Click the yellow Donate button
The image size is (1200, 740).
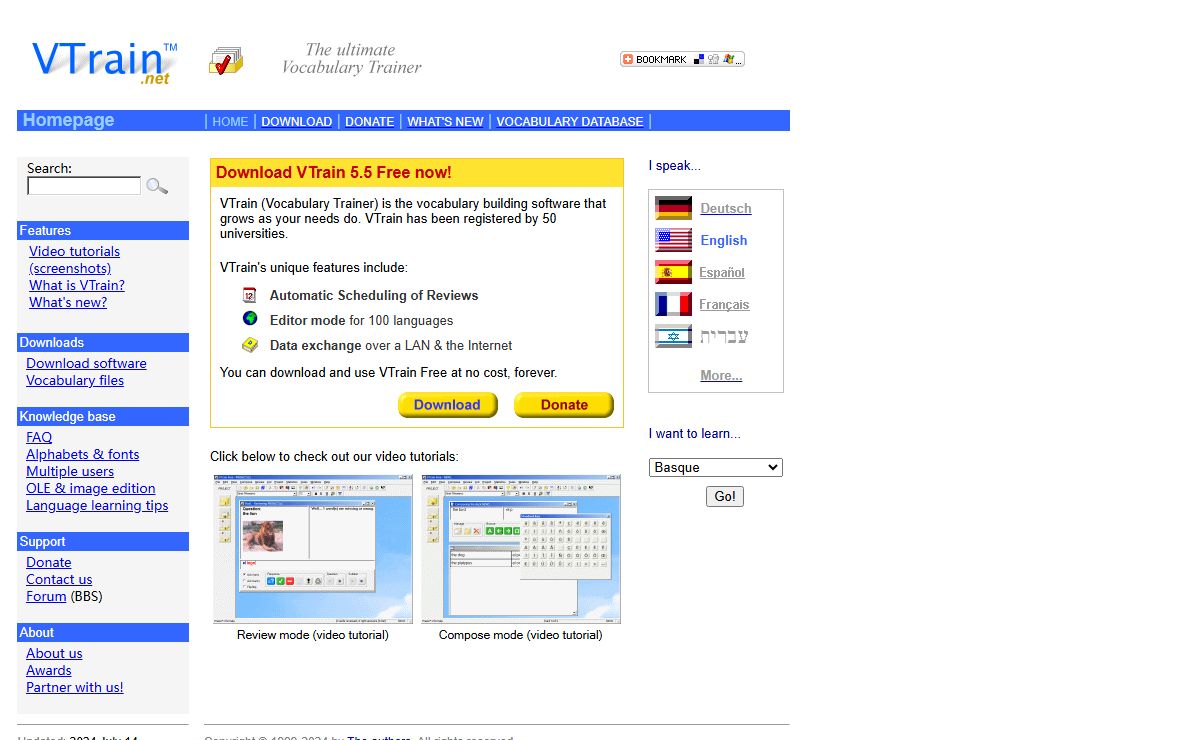[564, 405]
